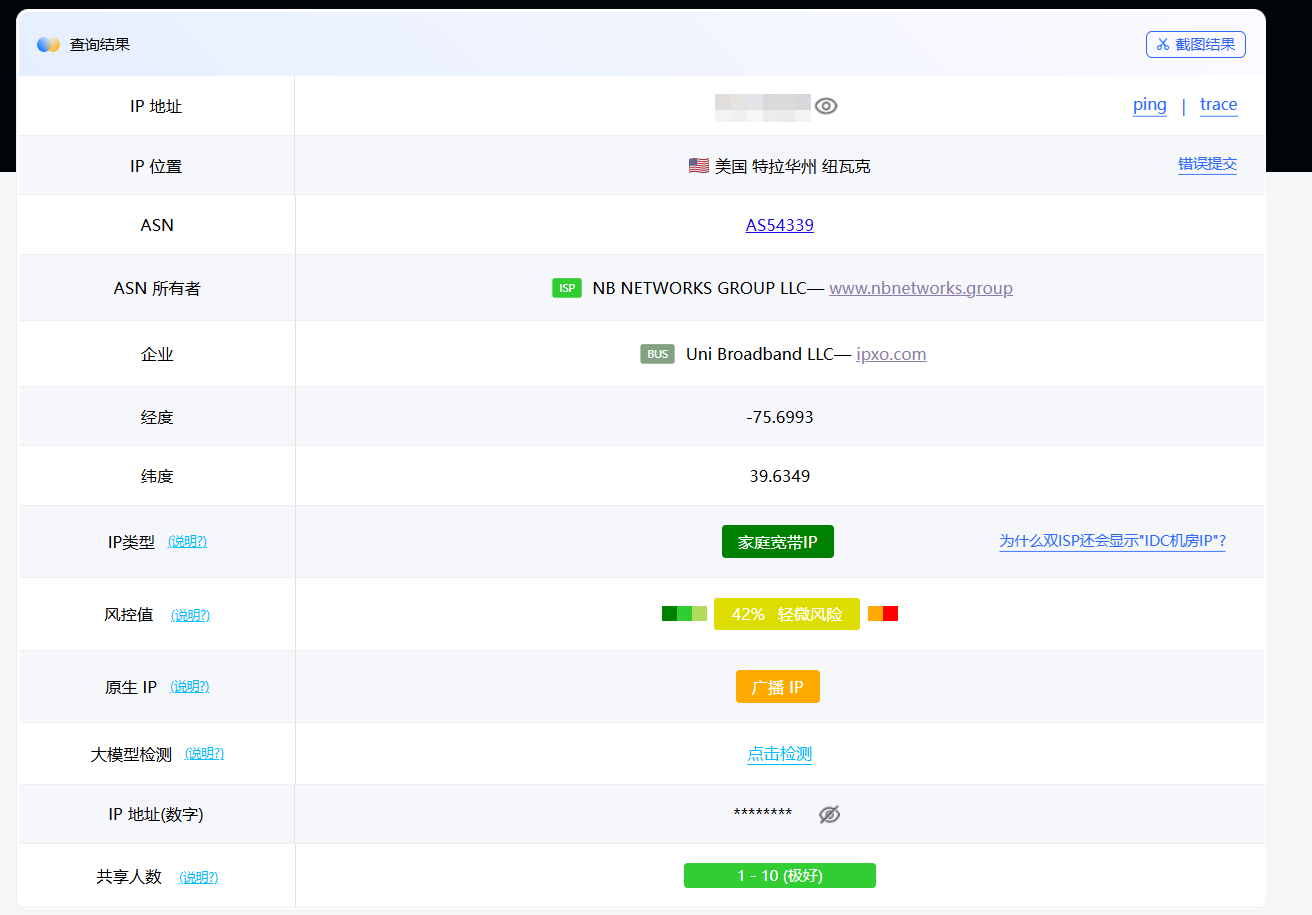Click the eye icon beside the IP address

825,106
